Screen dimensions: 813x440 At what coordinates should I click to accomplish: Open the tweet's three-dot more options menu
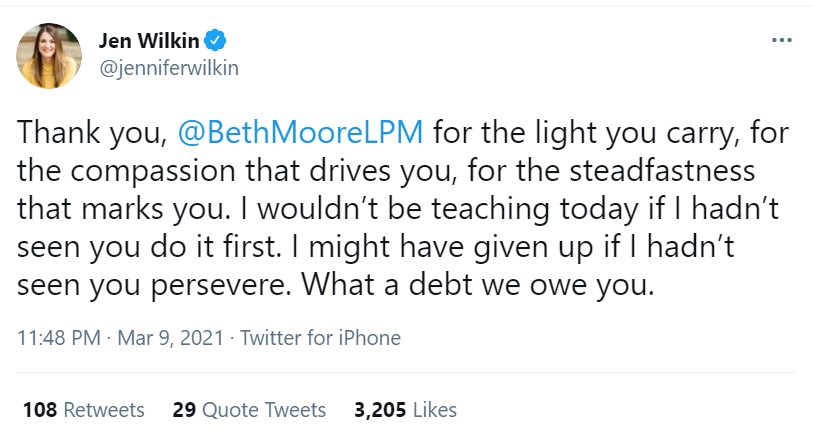[782, 41]
